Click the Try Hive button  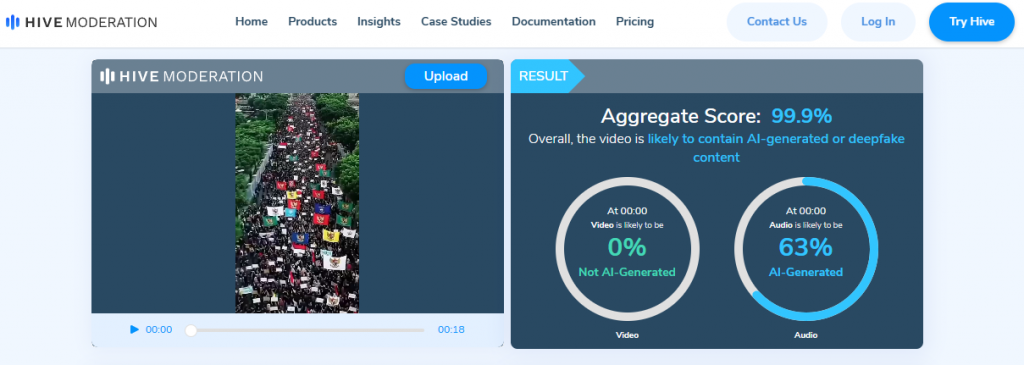972,22
